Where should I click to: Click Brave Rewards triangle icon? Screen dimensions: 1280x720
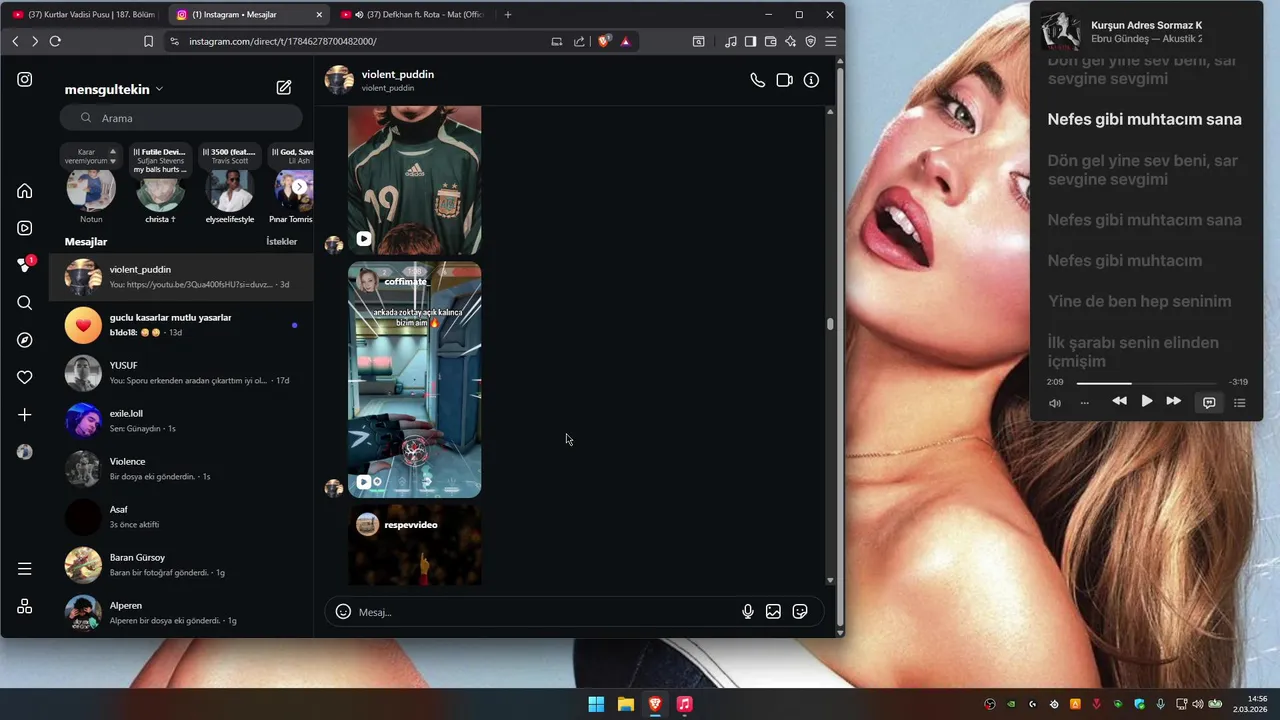point(625,41)
